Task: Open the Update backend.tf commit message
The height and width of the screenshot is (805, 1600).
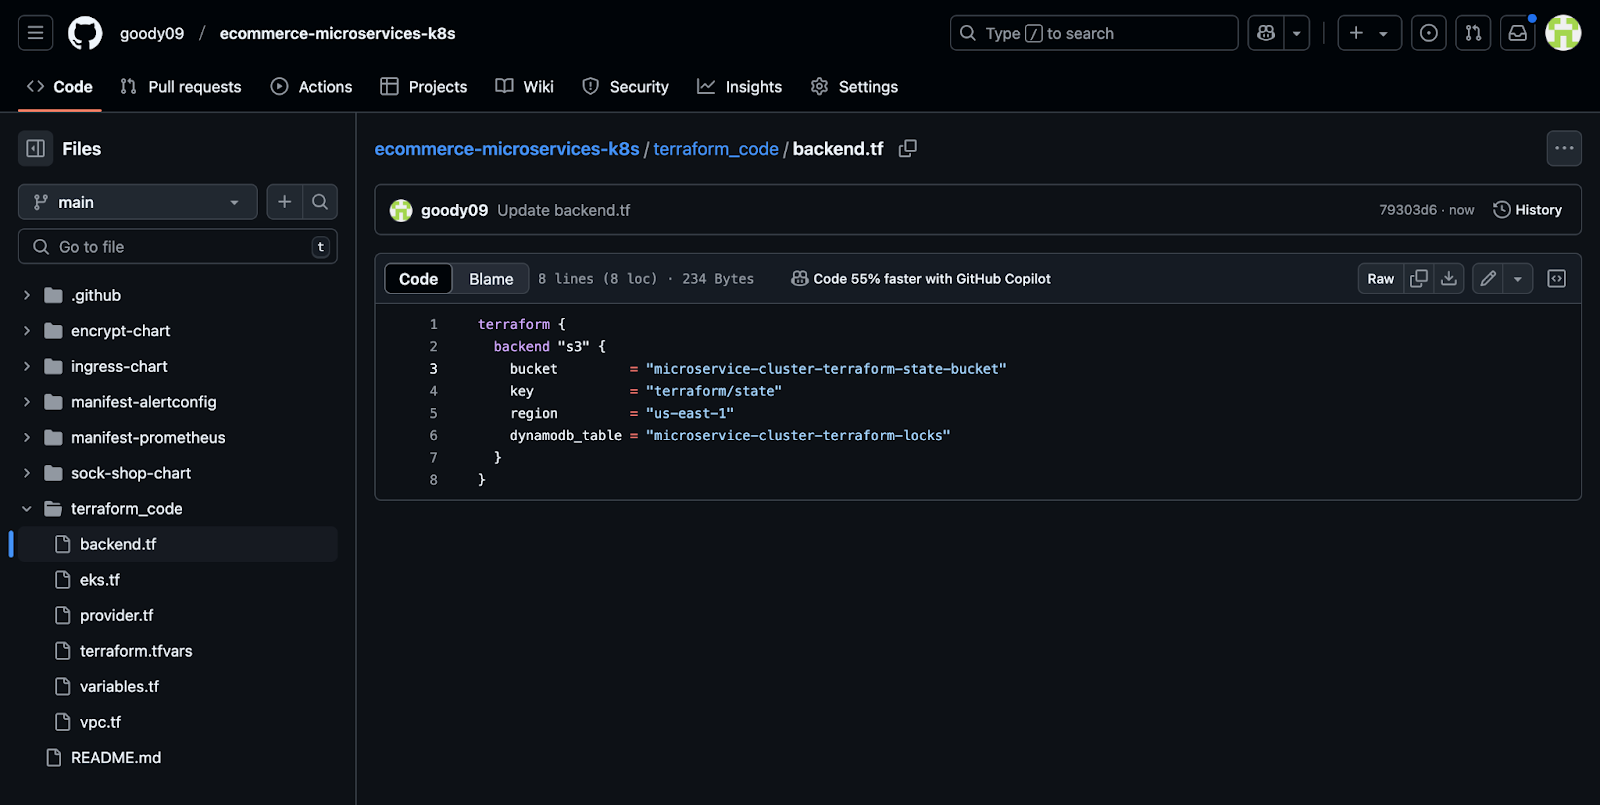Action: (564, 210)
